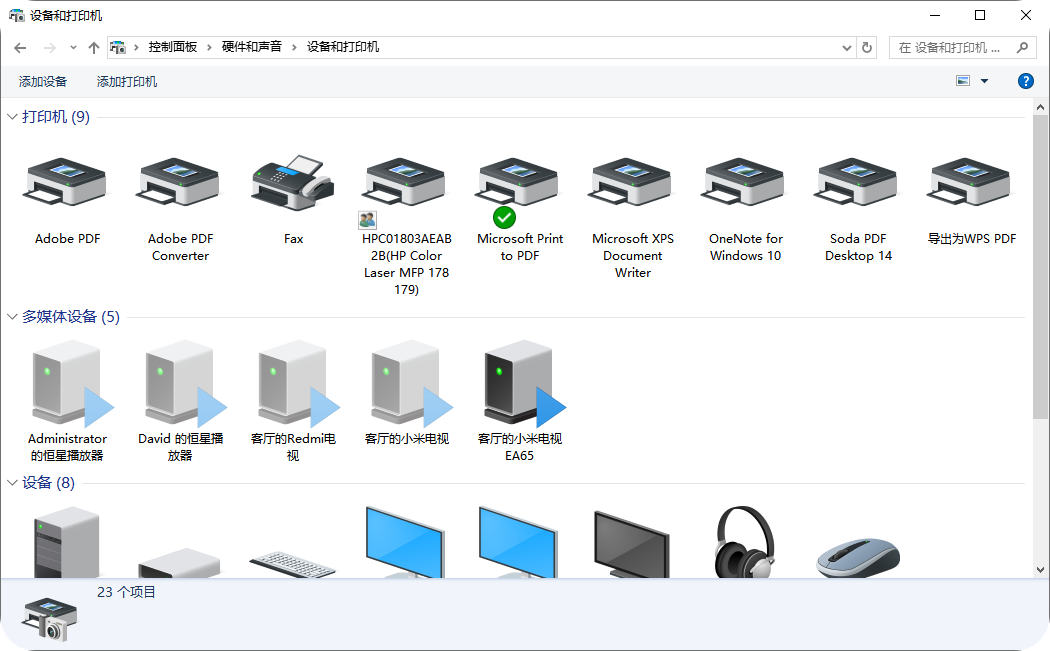Image resolution: width=1050 pixels, height=651 pixels.
Task: Select the headphones device icon
Action: [744, 542]
